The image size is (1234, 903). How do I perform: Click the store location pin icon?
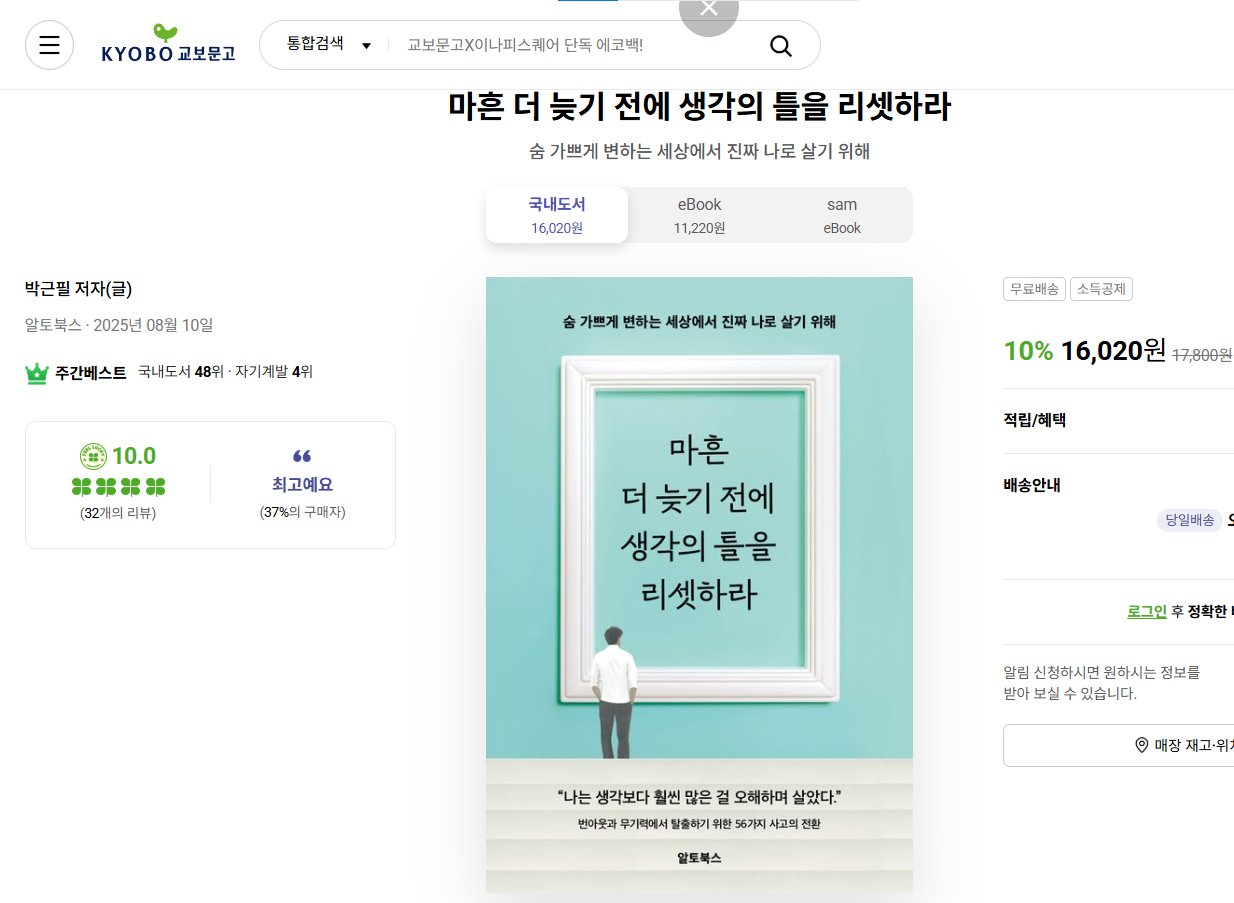1142,745
